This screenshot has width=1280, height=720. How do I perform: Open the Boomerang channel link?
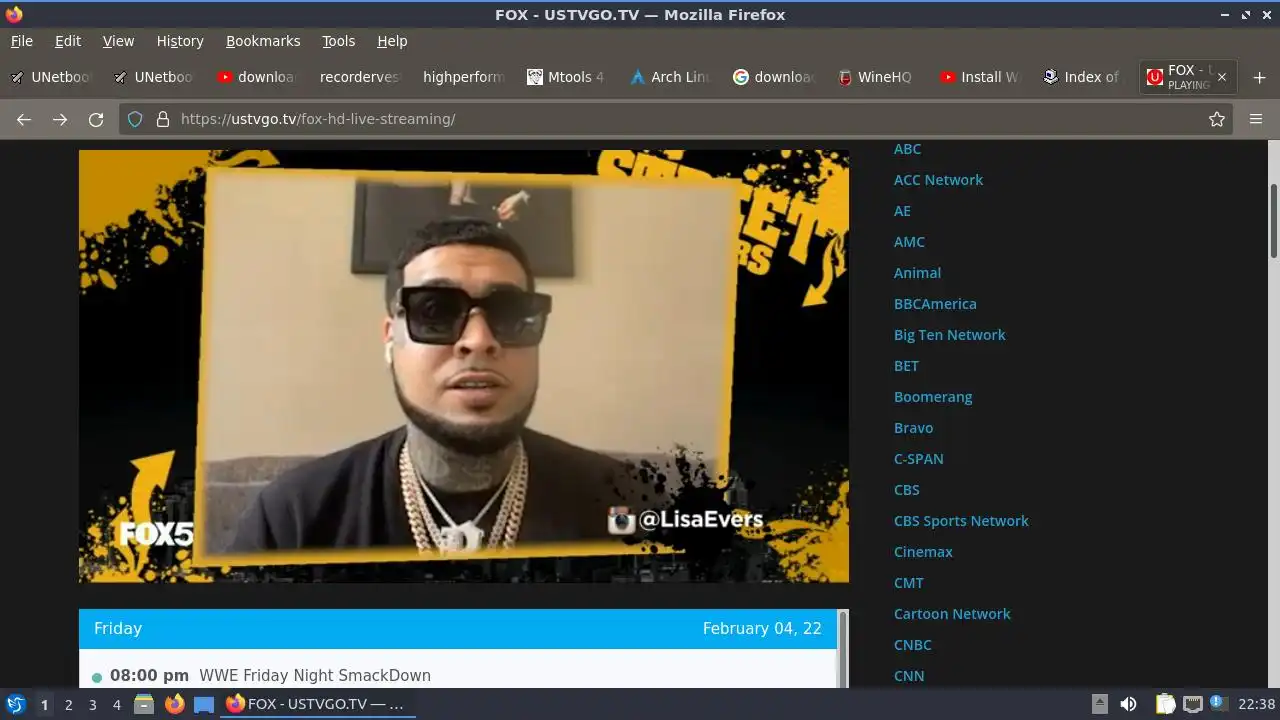click(x=933, y=397)
